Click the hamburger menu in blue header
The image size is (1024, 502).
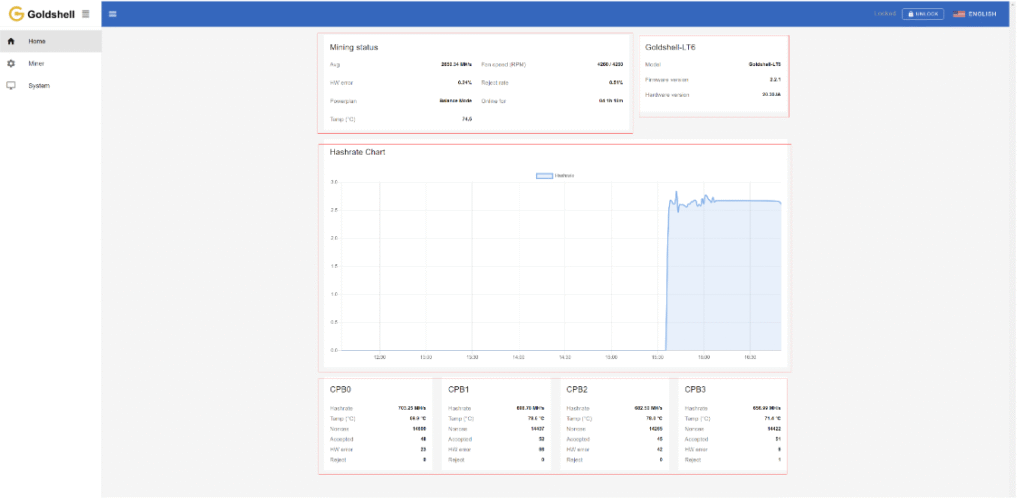click(112, 14)
